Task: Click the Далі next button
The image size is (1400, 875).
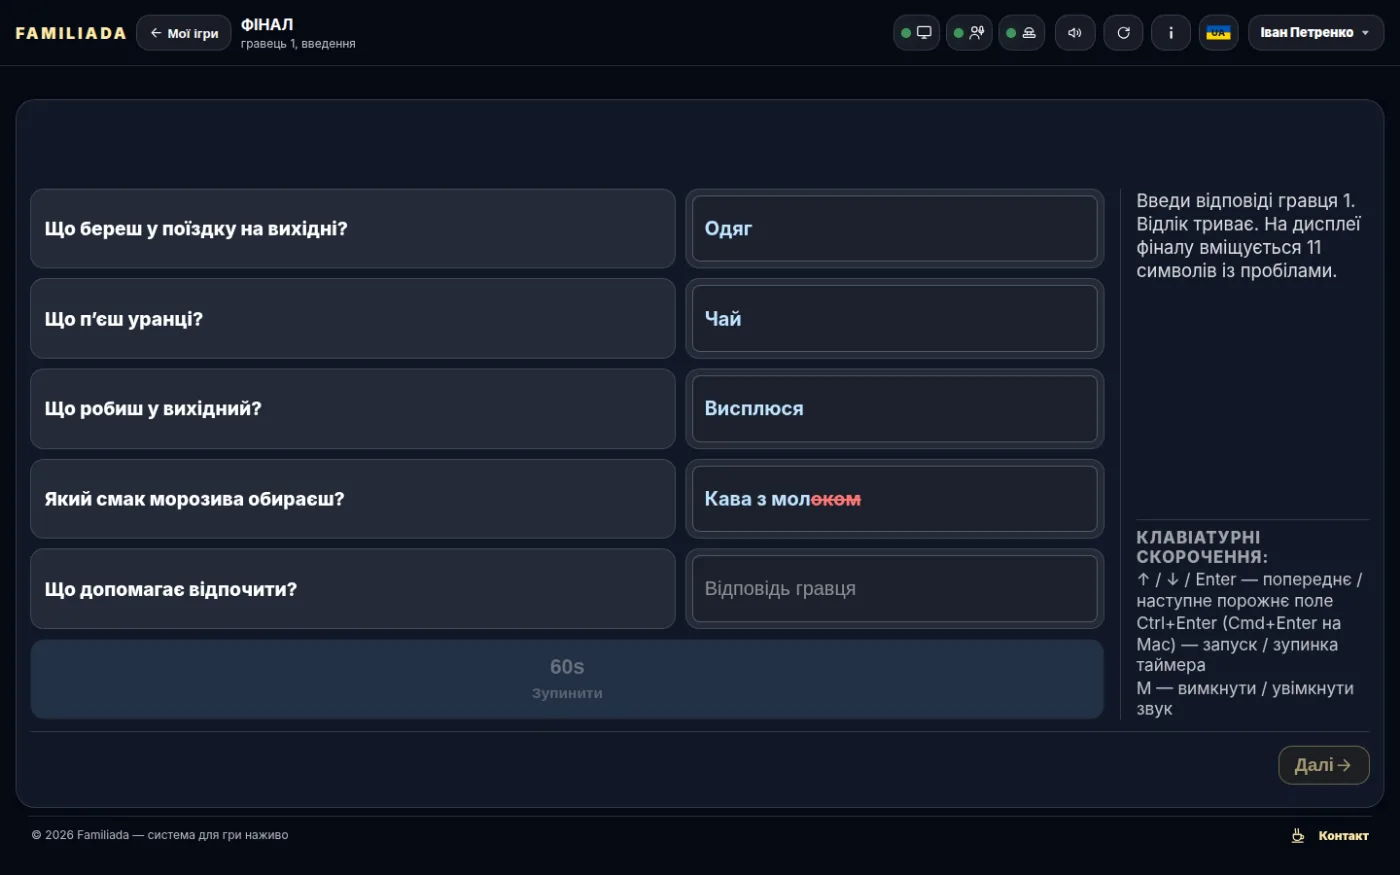Action: pos(1323,765)
